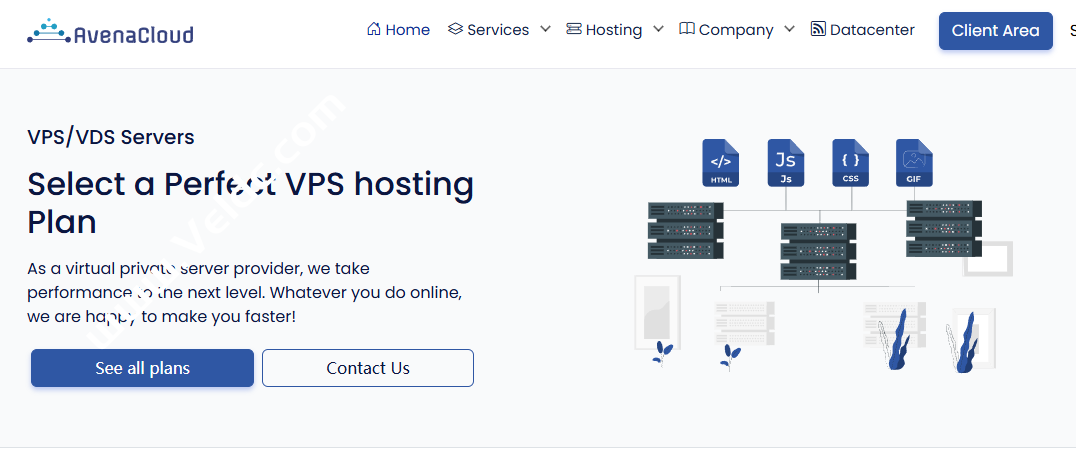Viewport: 1076px width, 454px height.
Task: Expand the Company dropdown chevron
Action: point(789,29)
